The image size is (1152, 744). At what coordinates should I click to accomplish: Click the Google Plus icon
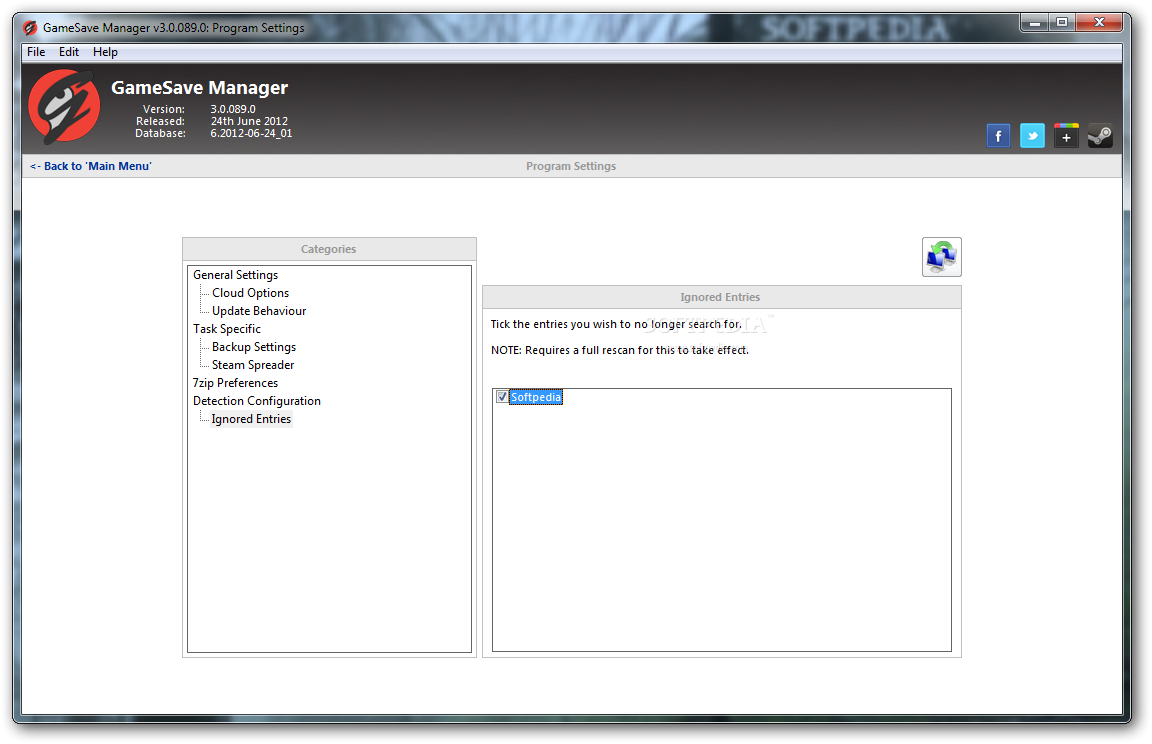pos(1066,136)
